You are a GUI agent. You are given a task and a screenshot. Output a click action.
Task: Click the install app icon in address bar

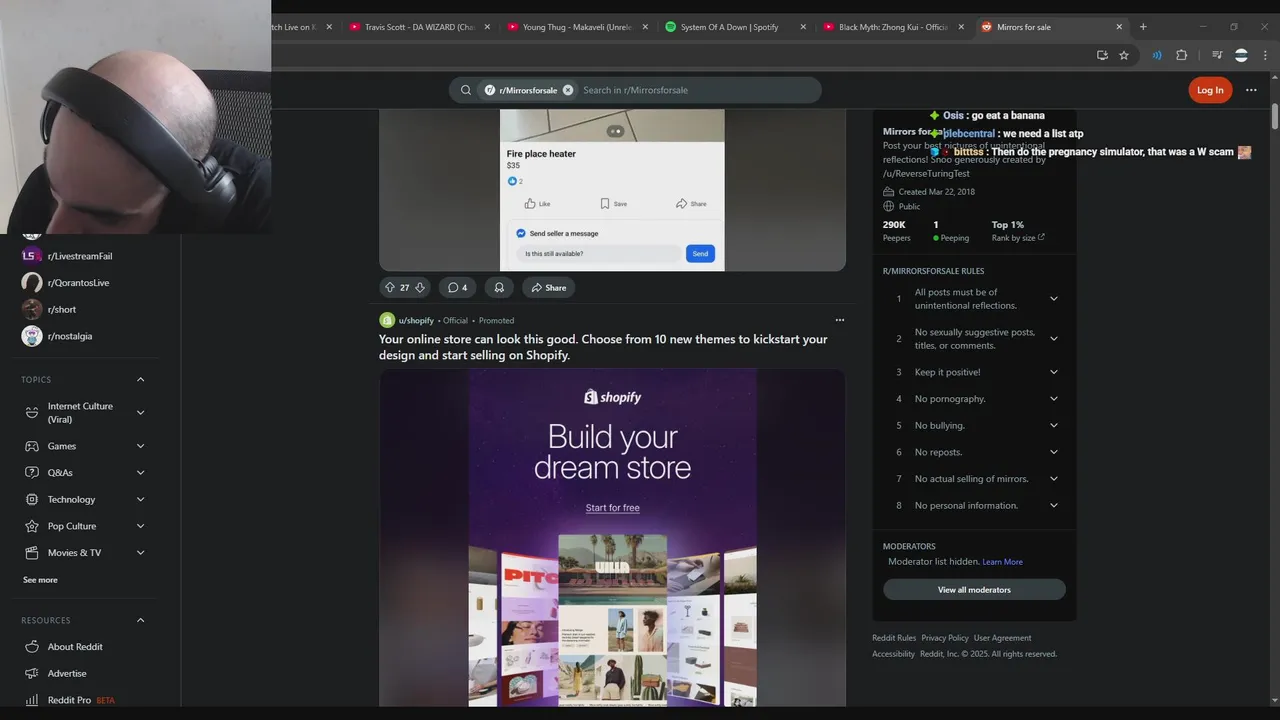[1102, 55]
